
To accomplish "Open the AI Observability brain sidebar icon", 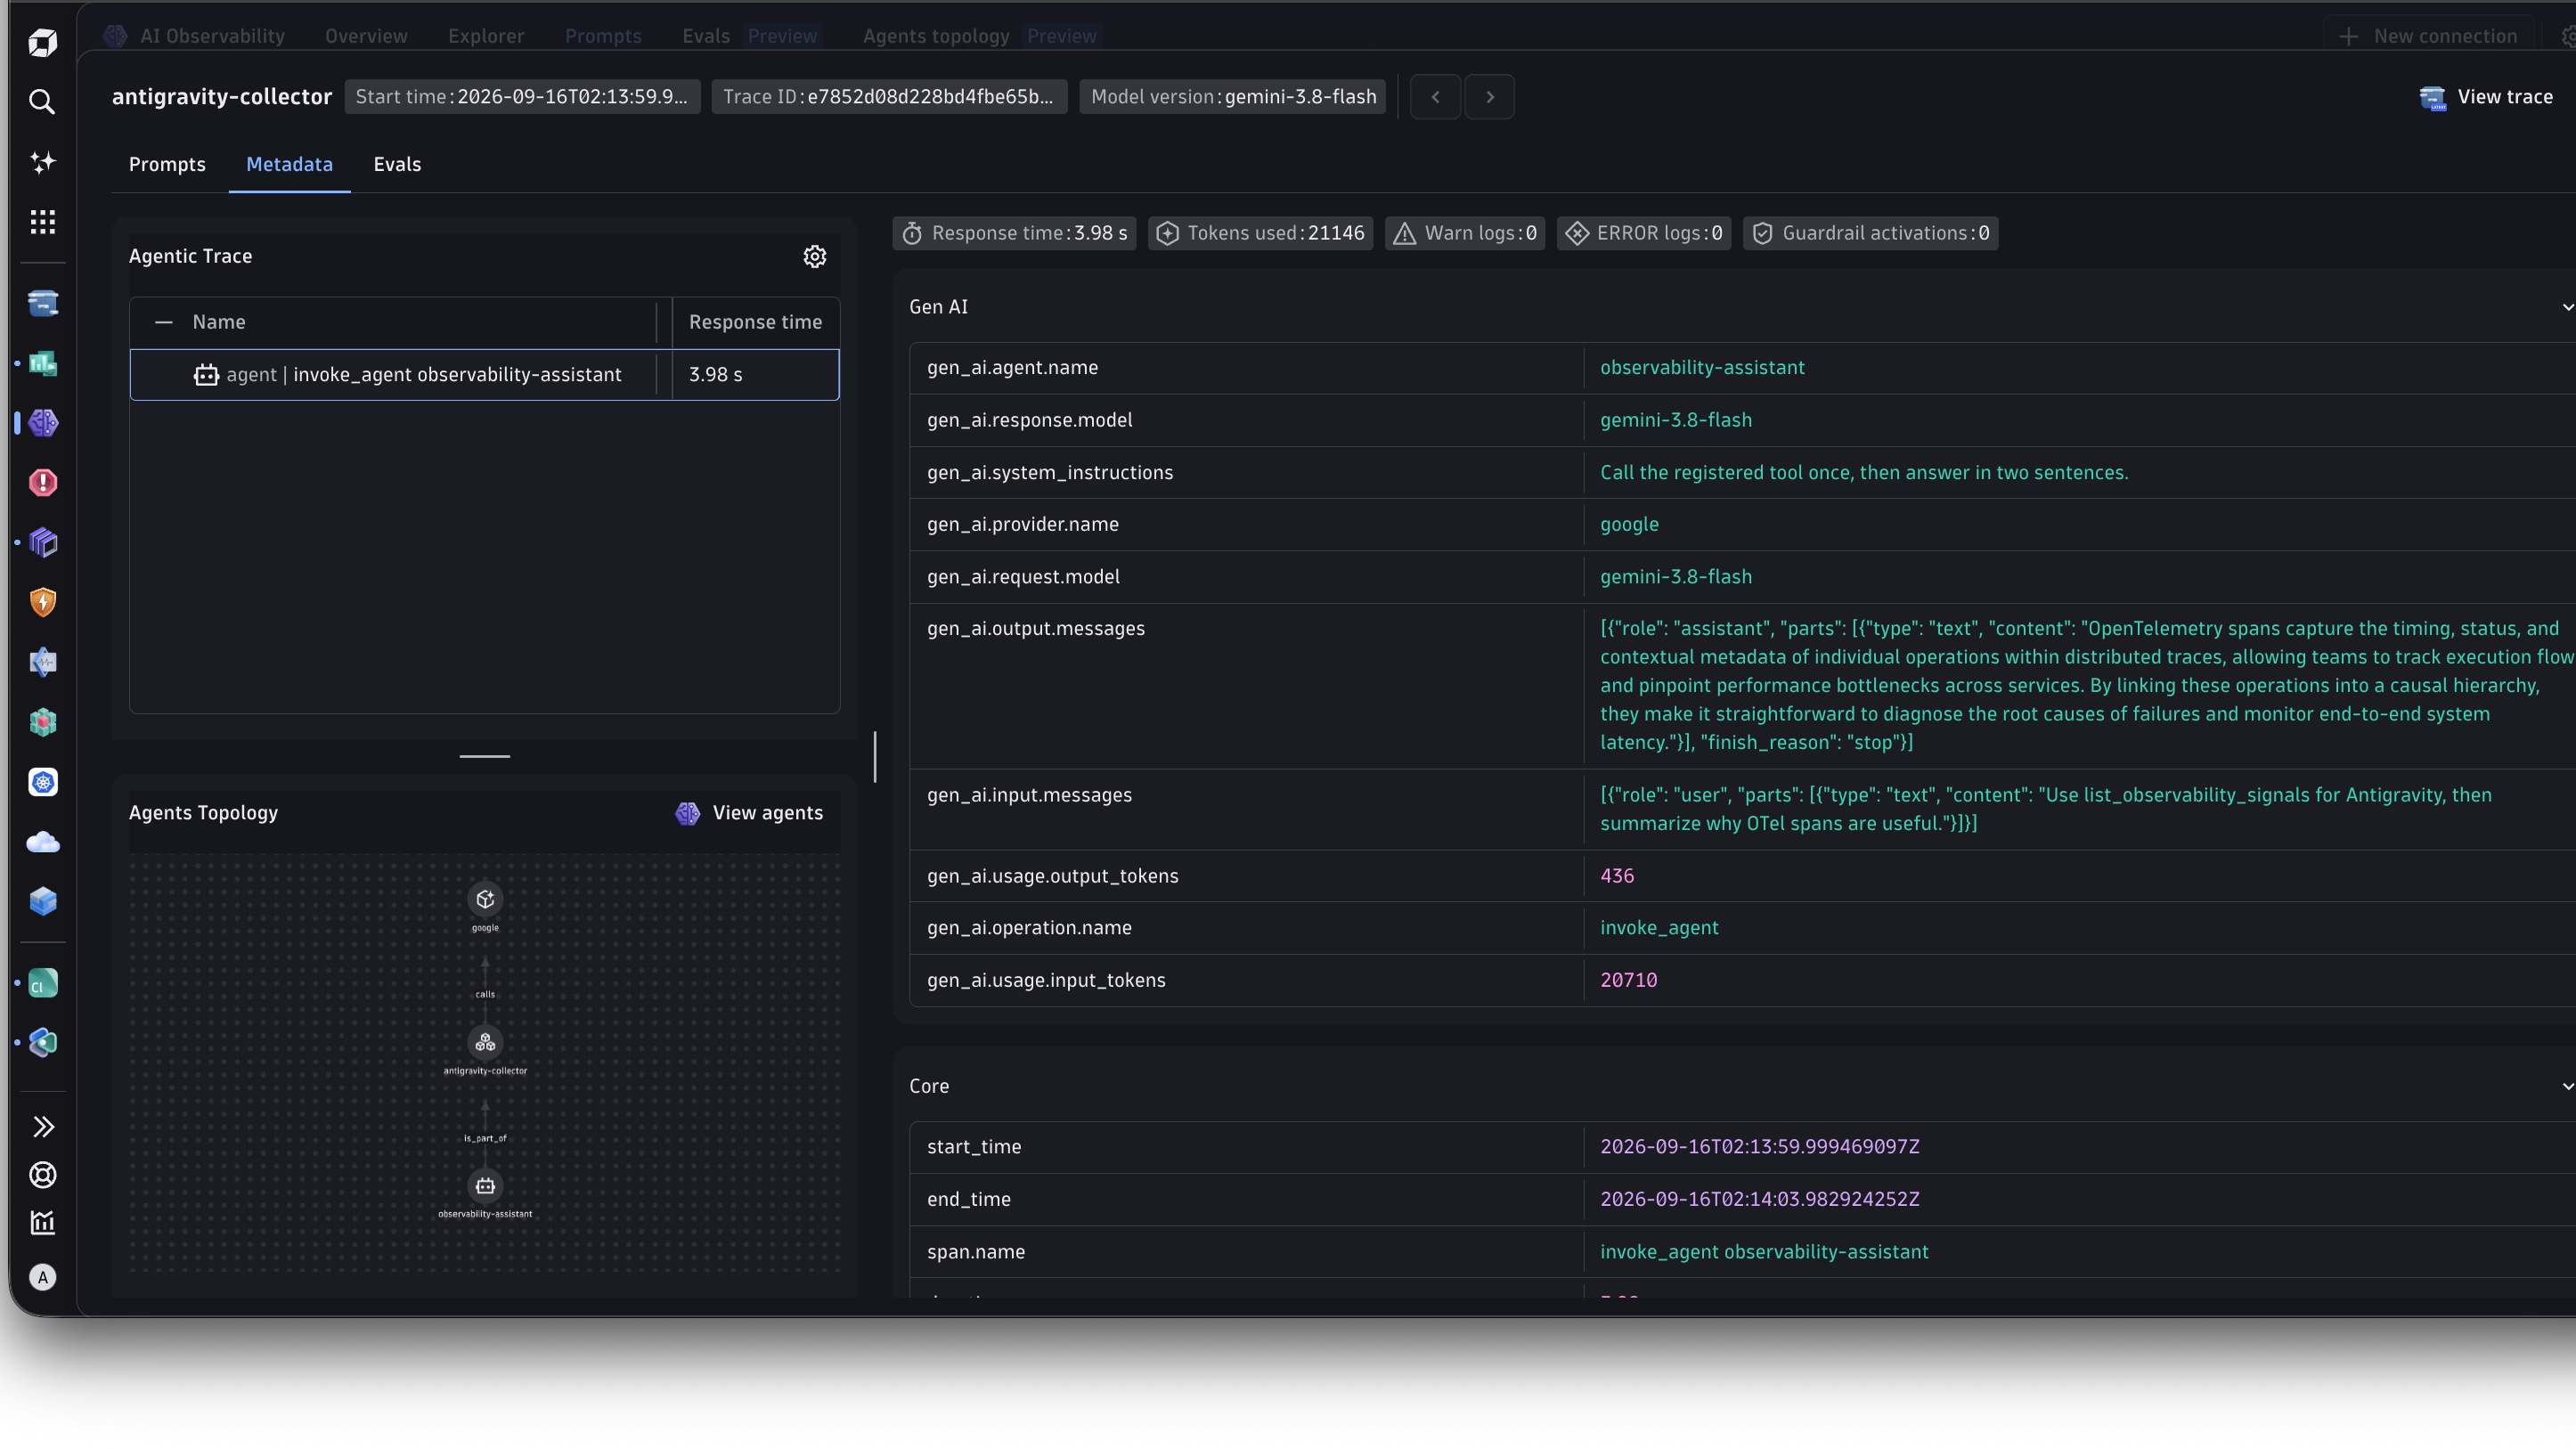I will (x=42, y=423).
